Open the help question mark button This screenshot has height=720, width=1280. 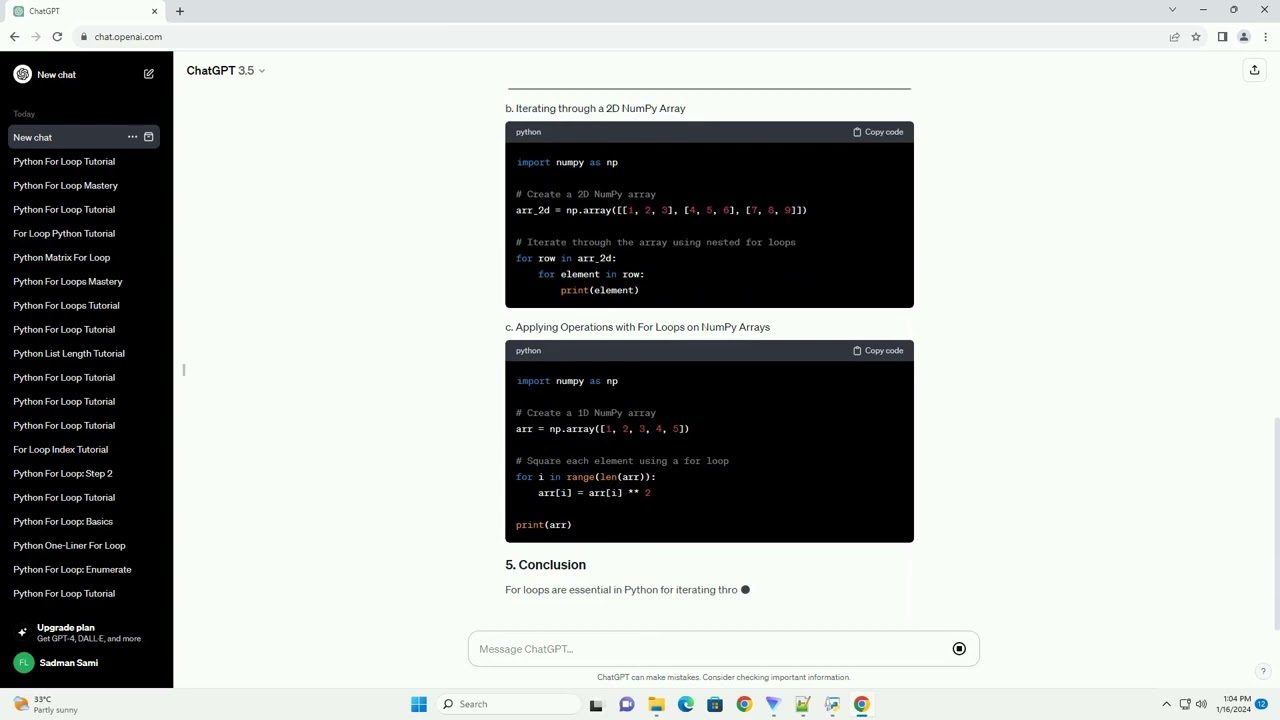tap(1263, 671)
